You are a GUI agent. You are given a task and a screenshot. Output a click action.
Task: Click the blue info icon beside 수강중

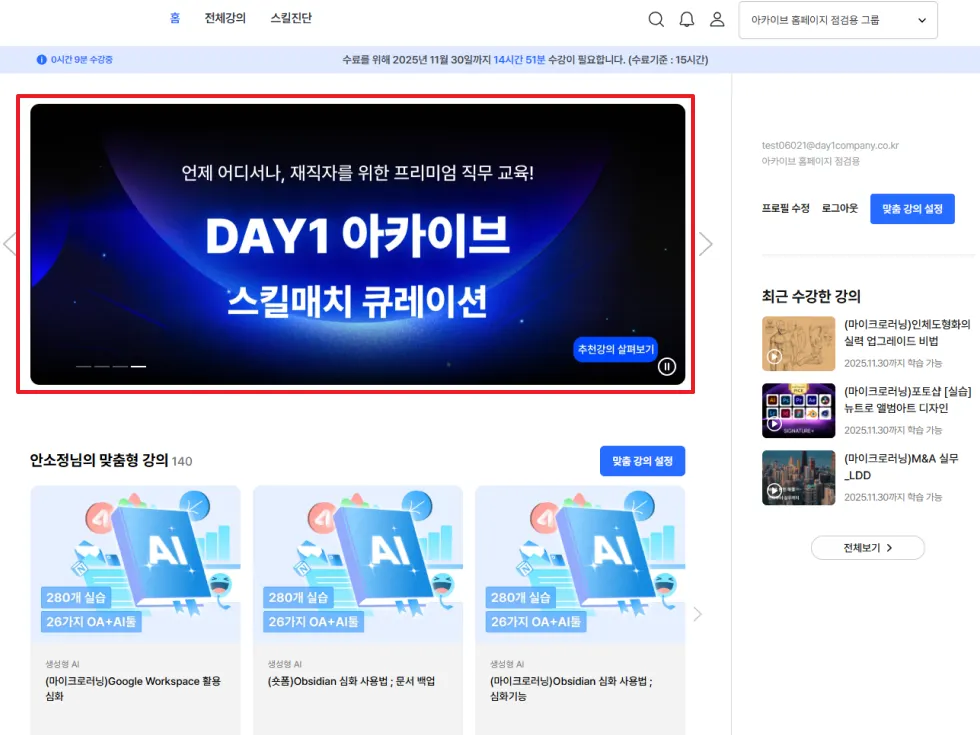point(41,59)
